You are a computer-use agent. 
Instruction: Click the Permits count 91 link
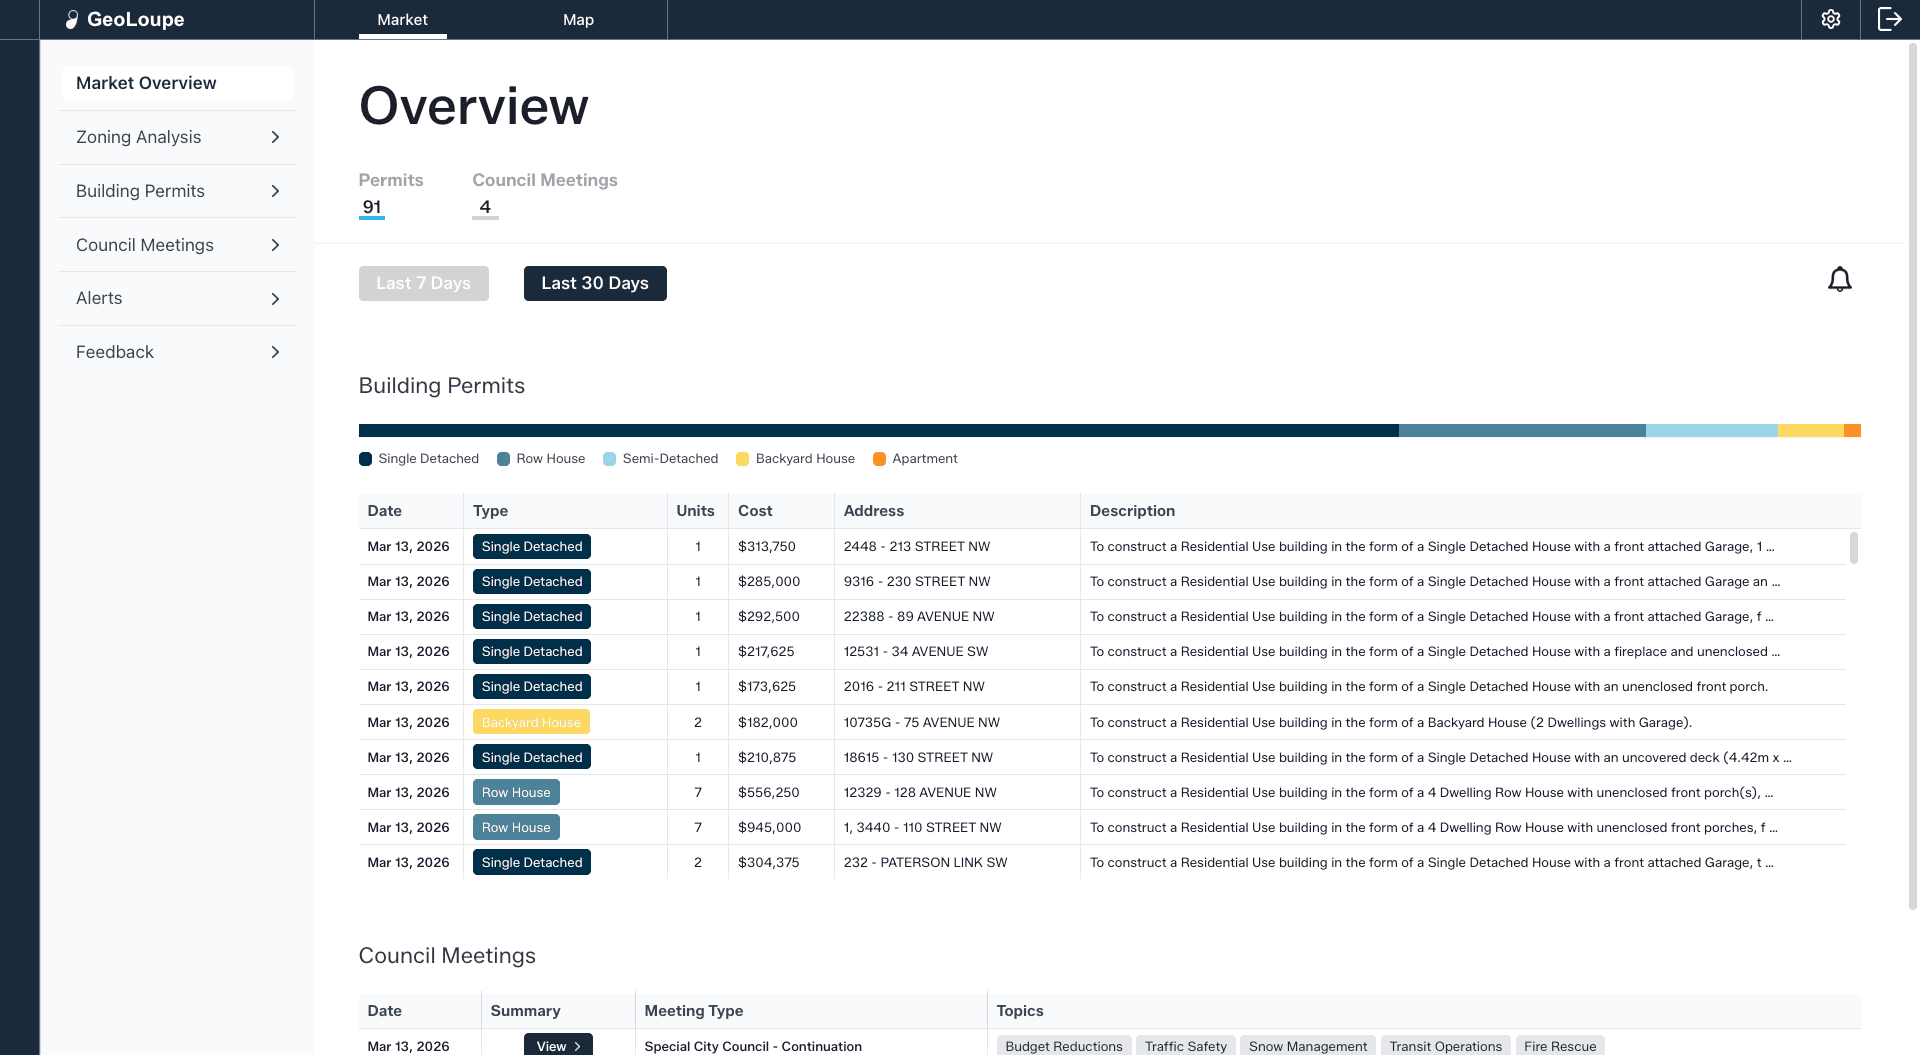coord(372,207)
